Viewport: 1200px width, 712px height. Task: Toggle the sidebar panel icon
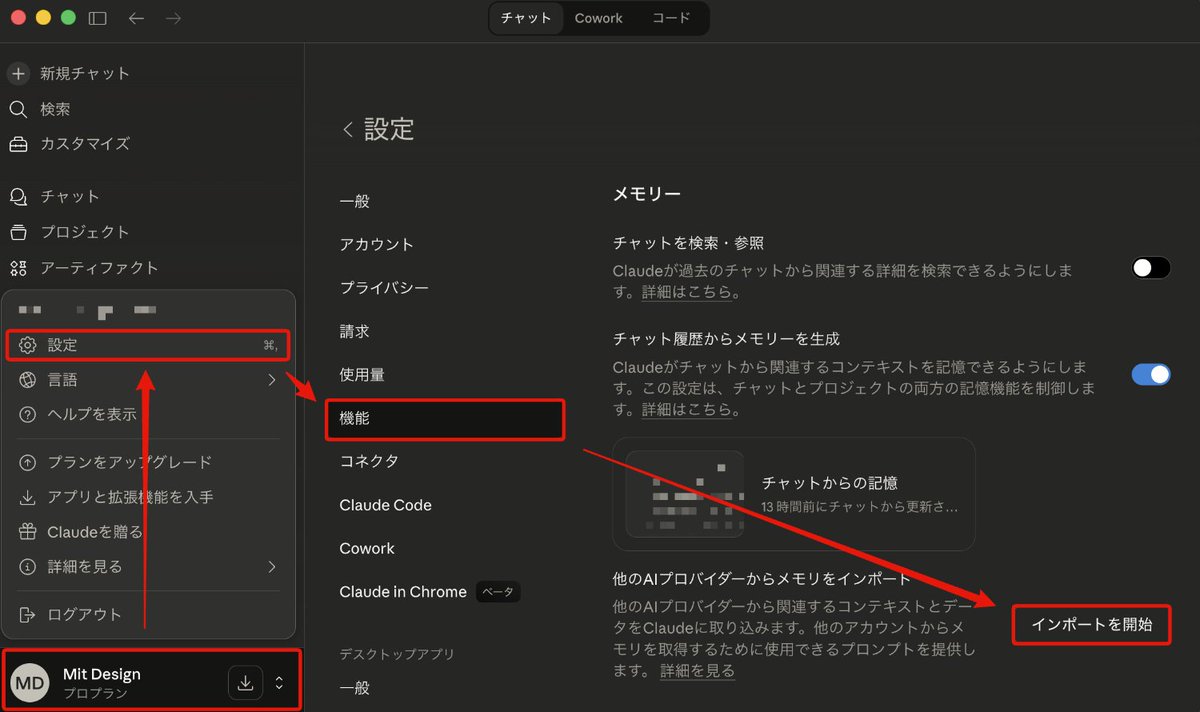pos(97,18)
